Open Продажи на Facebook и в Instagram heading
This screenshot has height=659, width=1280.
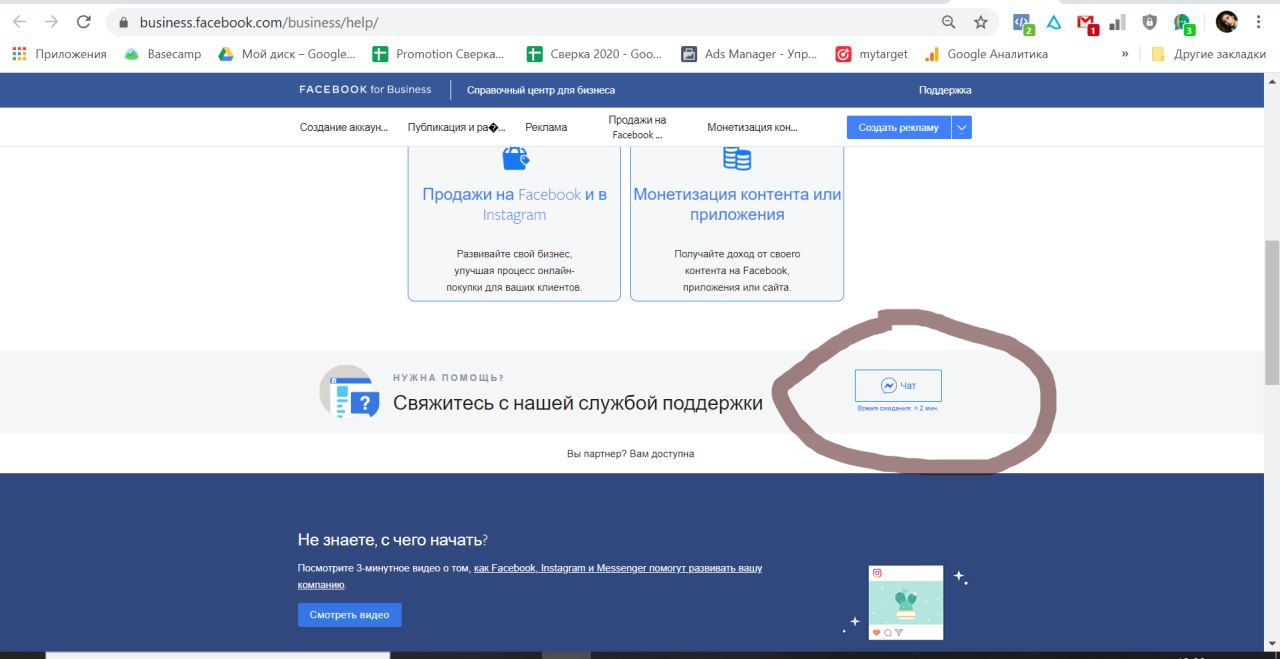pyautogui.click(x=515, y=204)
